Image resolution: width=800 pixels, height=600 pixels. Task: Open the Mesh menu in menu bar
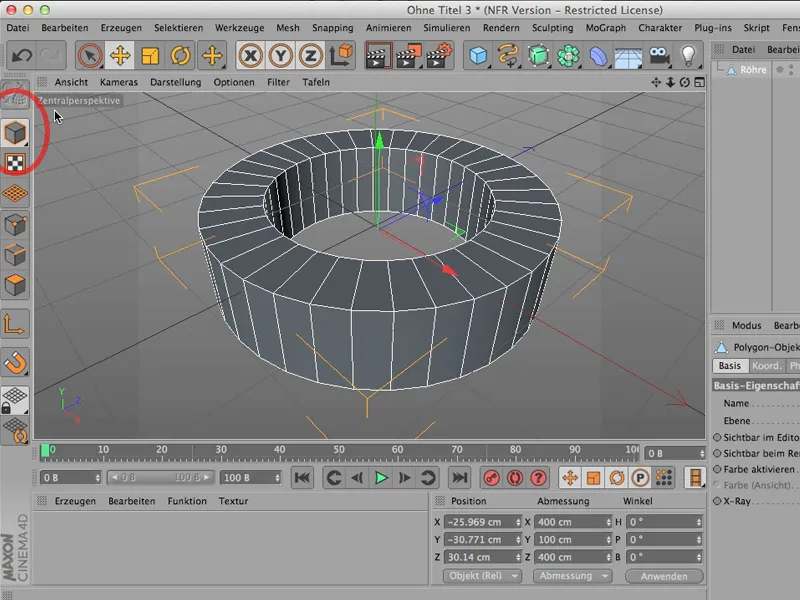click(x=288, y=28)
